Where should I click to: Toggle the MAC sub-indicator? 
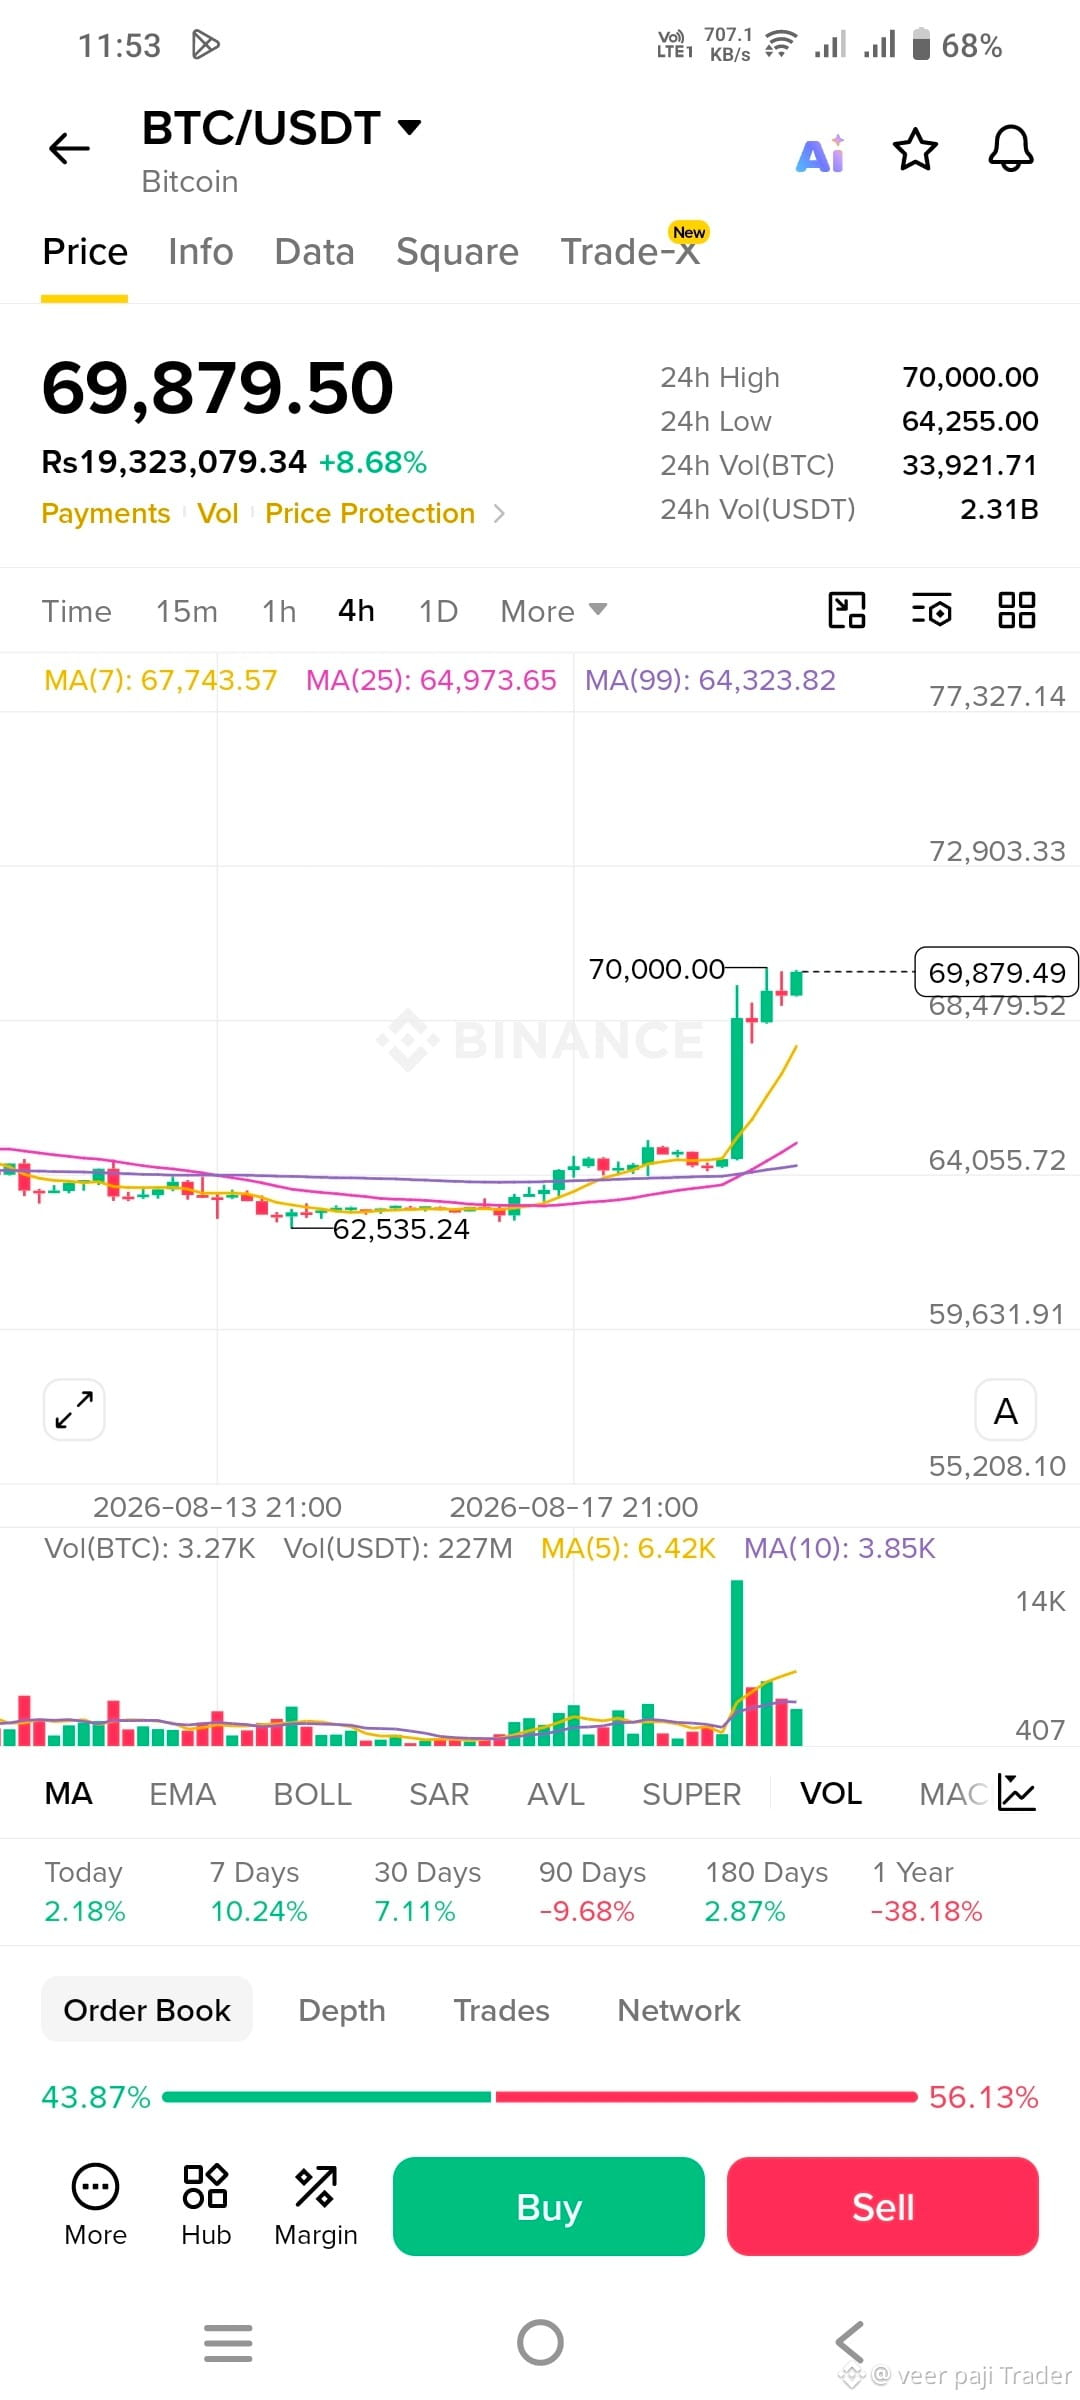click(953, 1794)
